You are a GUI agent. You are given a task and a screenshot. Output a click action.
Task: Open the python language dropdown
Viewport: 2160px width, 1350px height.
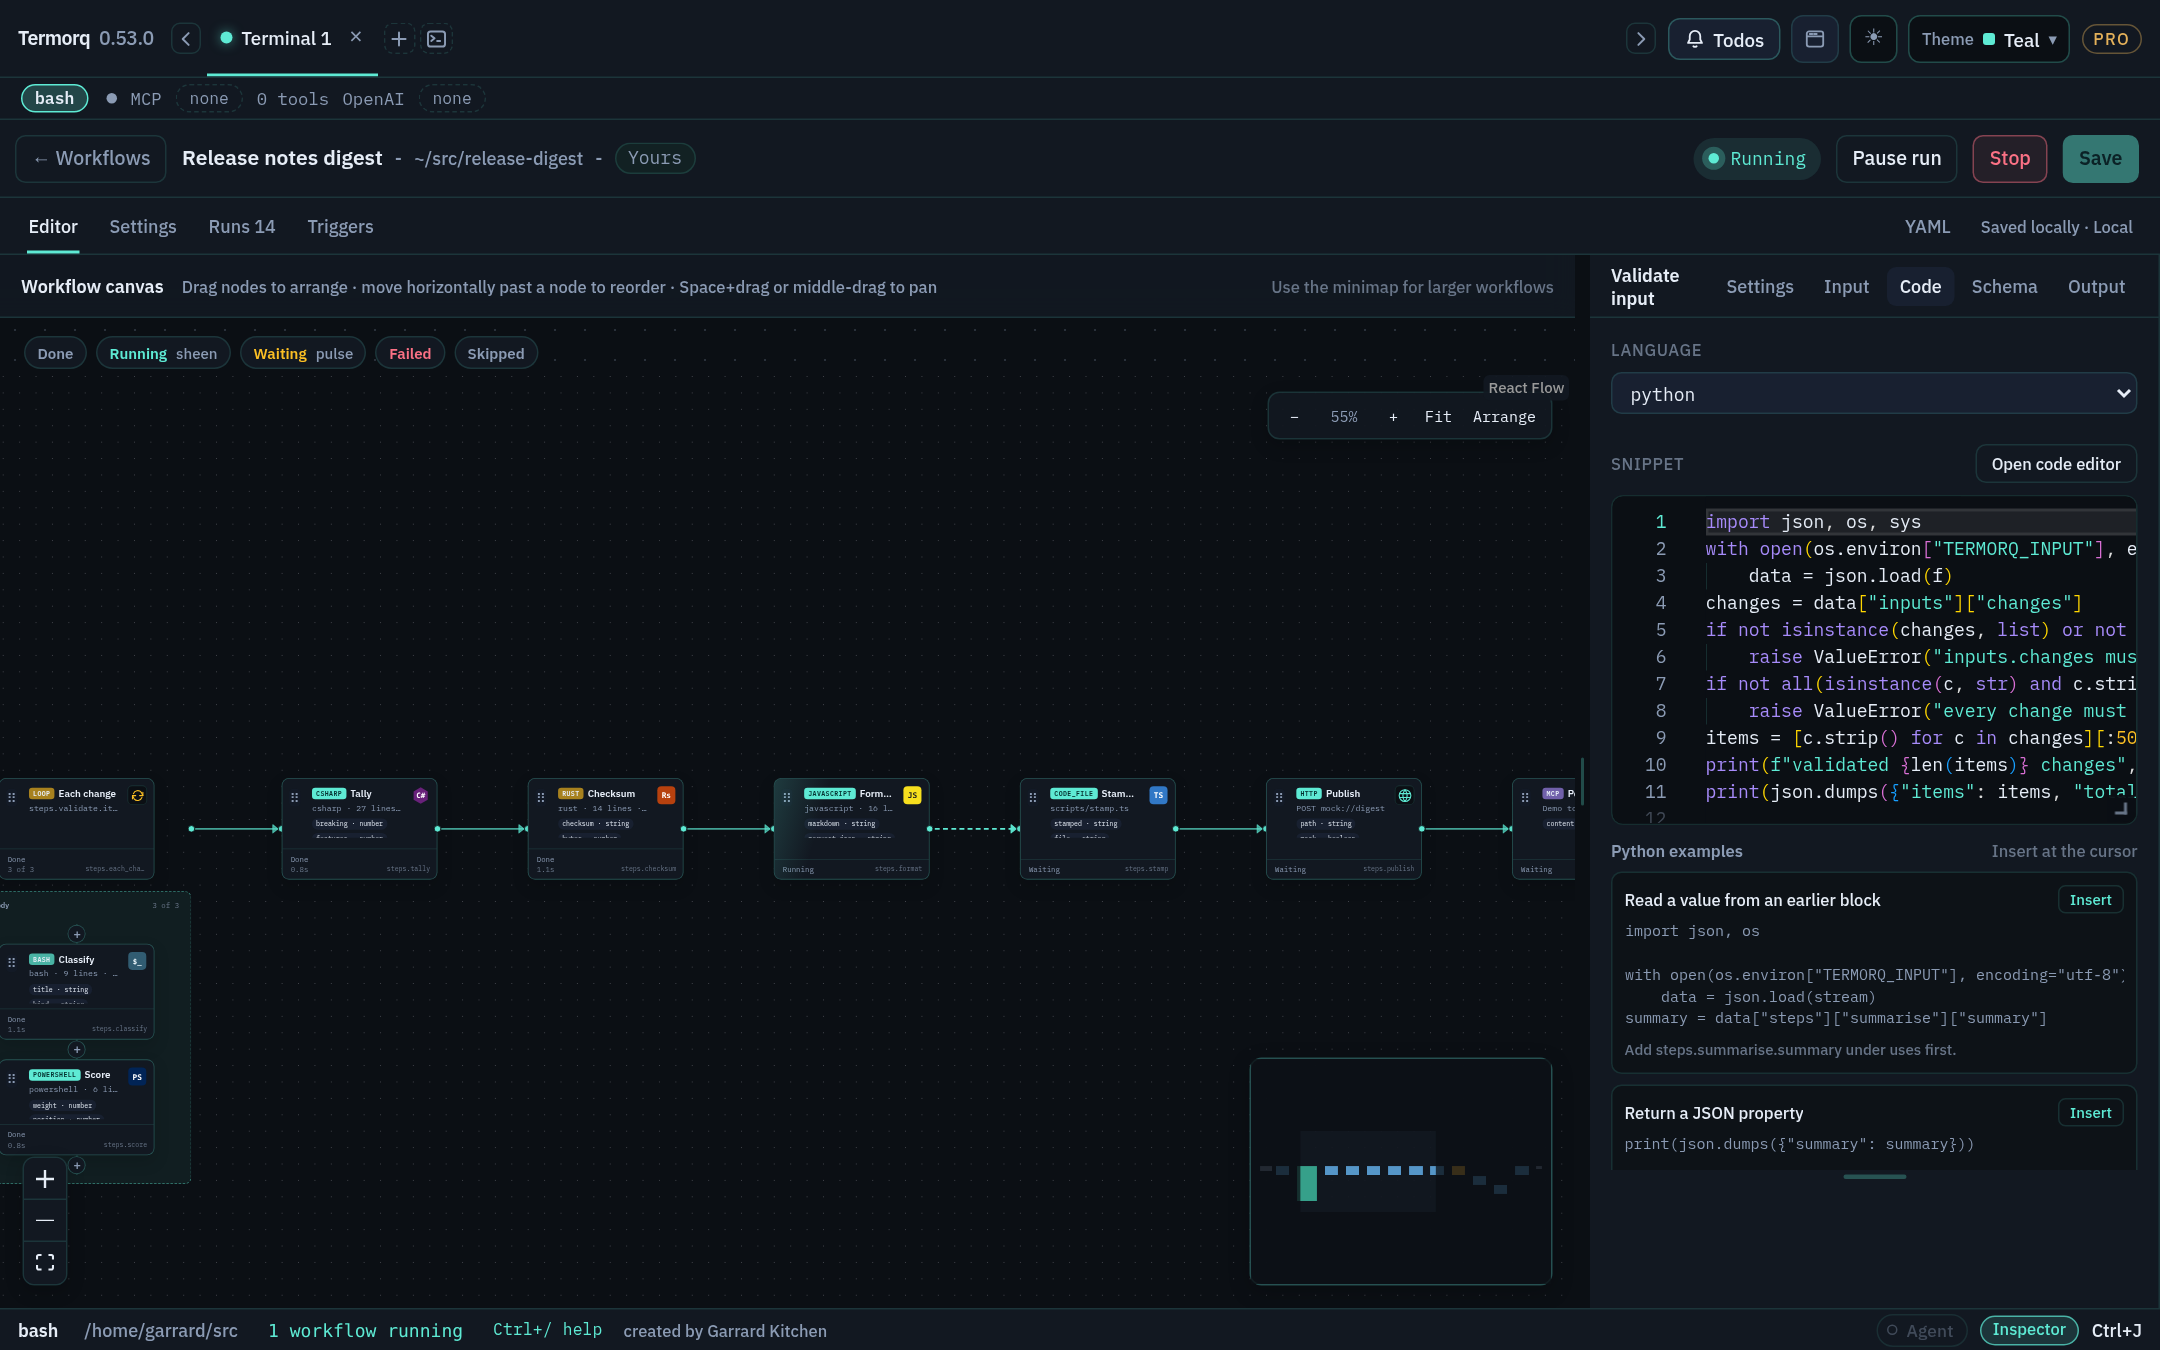click(1873, 394)
